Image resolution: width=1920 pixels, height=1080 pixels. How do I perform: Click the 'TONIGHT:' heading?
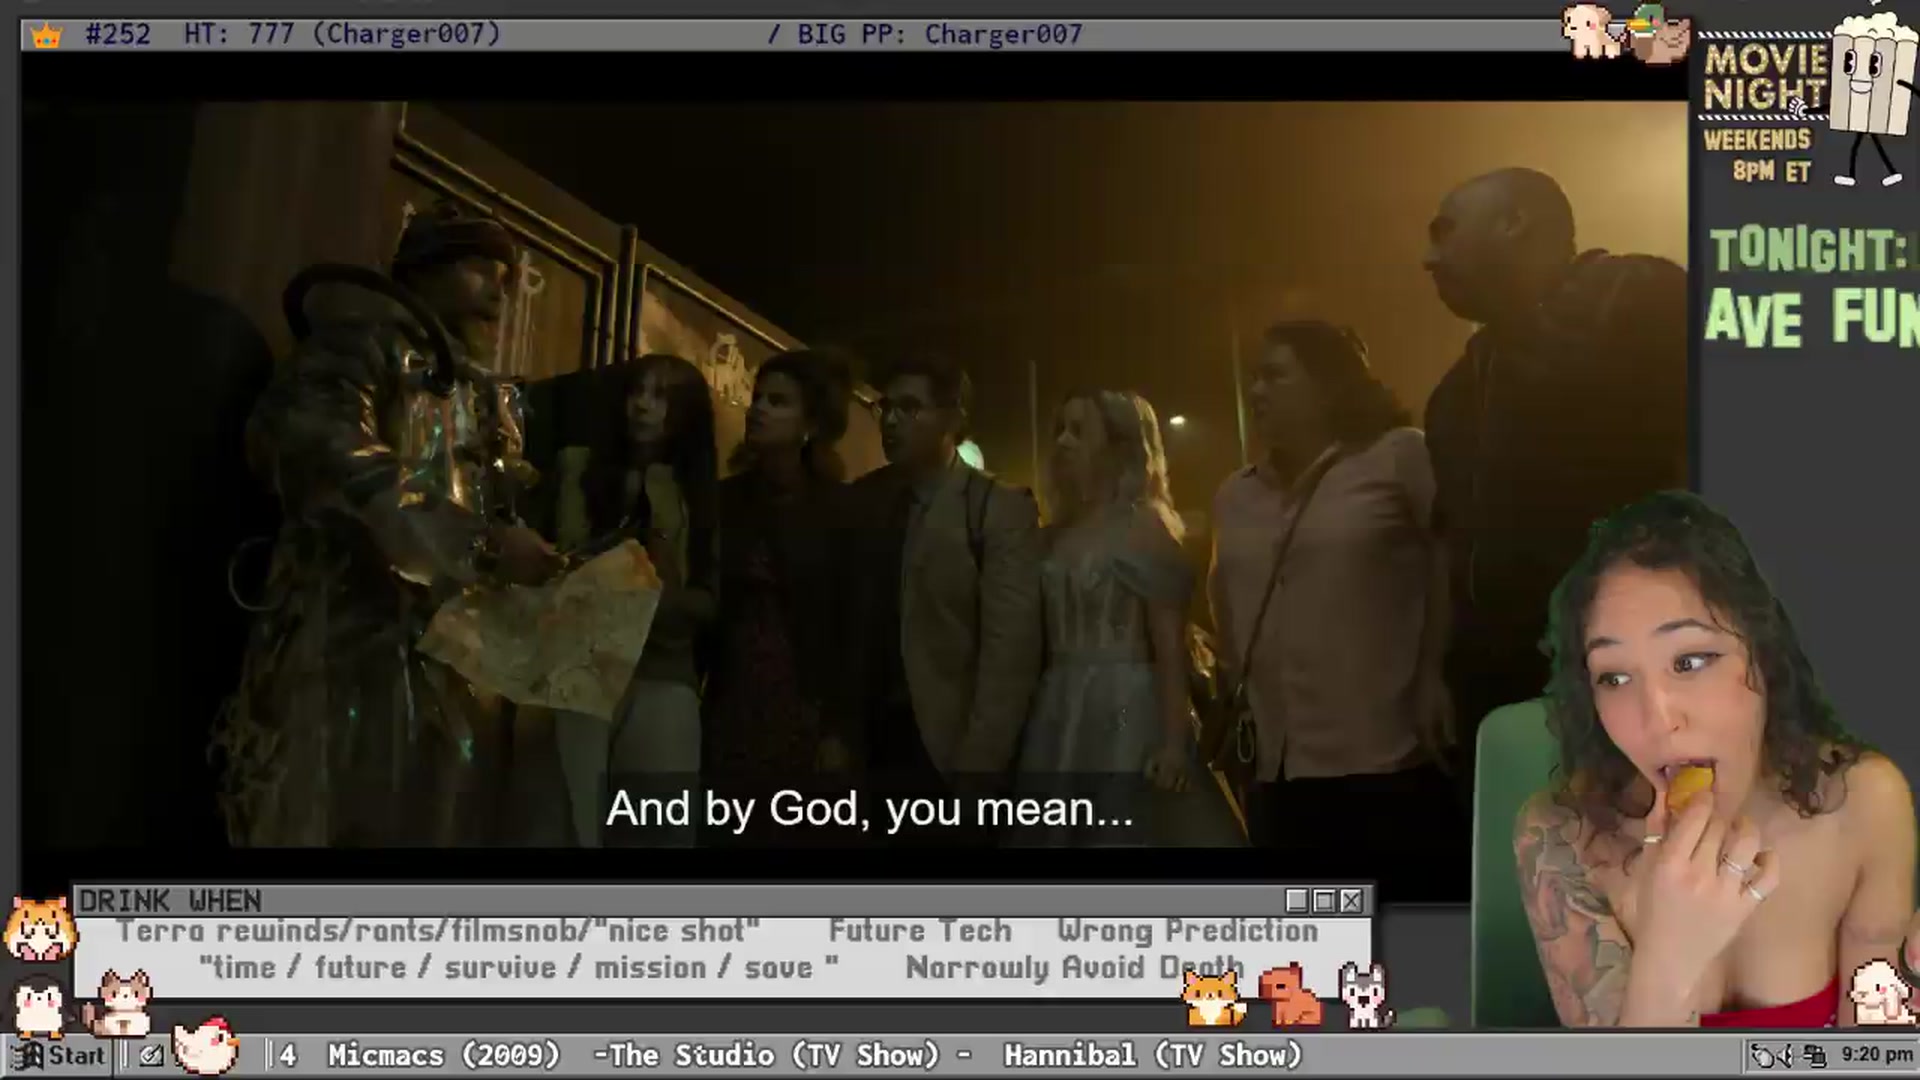point(1810,250)
